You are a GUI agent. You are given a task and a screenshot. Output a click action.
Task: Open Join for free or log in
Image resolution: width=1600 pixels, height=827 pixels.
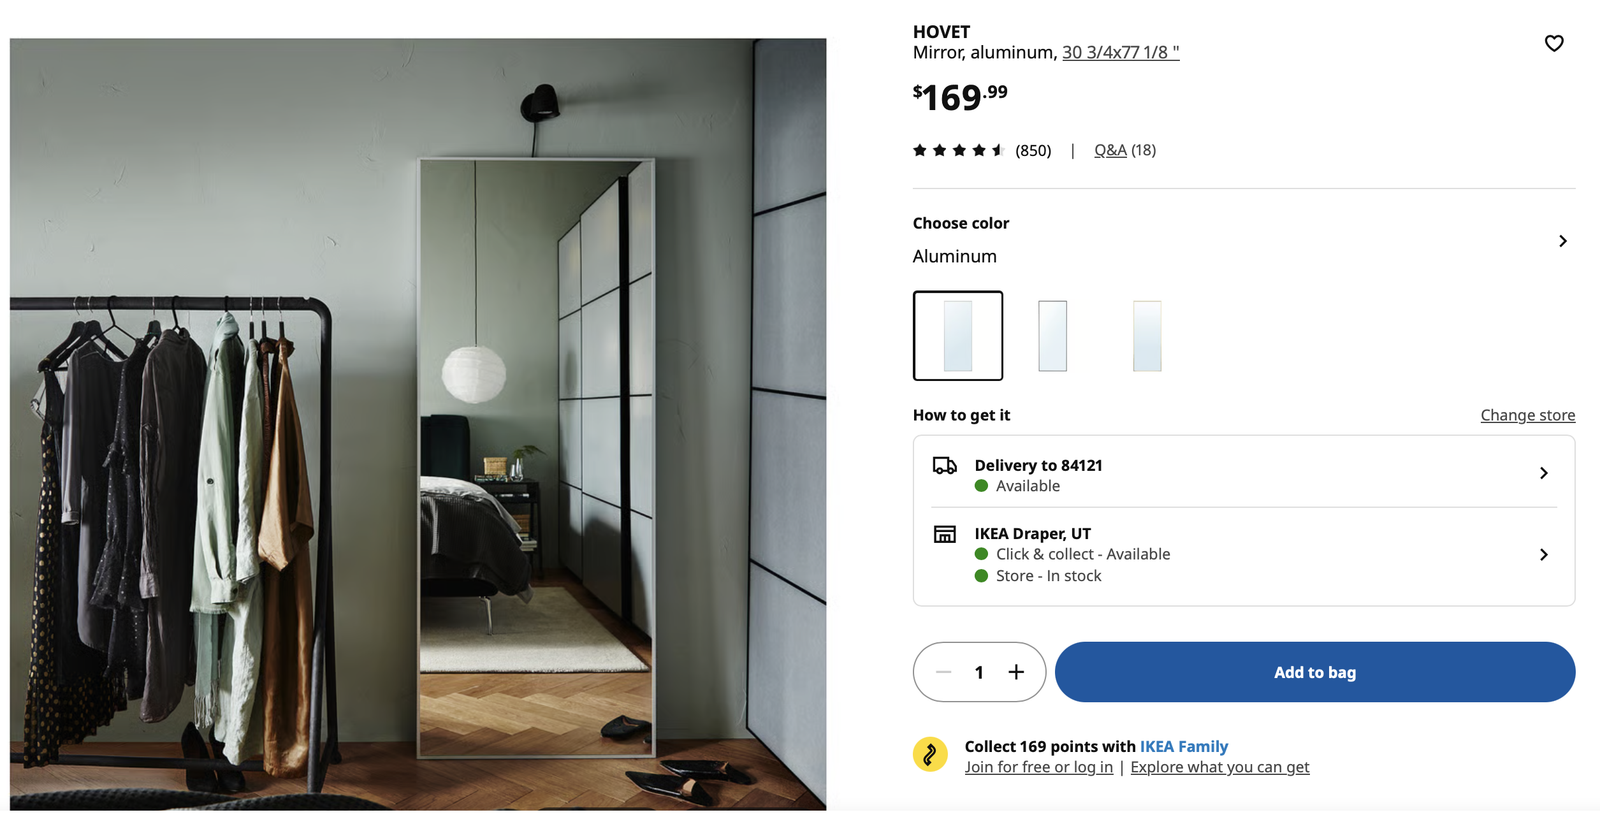coord(1038,767)
